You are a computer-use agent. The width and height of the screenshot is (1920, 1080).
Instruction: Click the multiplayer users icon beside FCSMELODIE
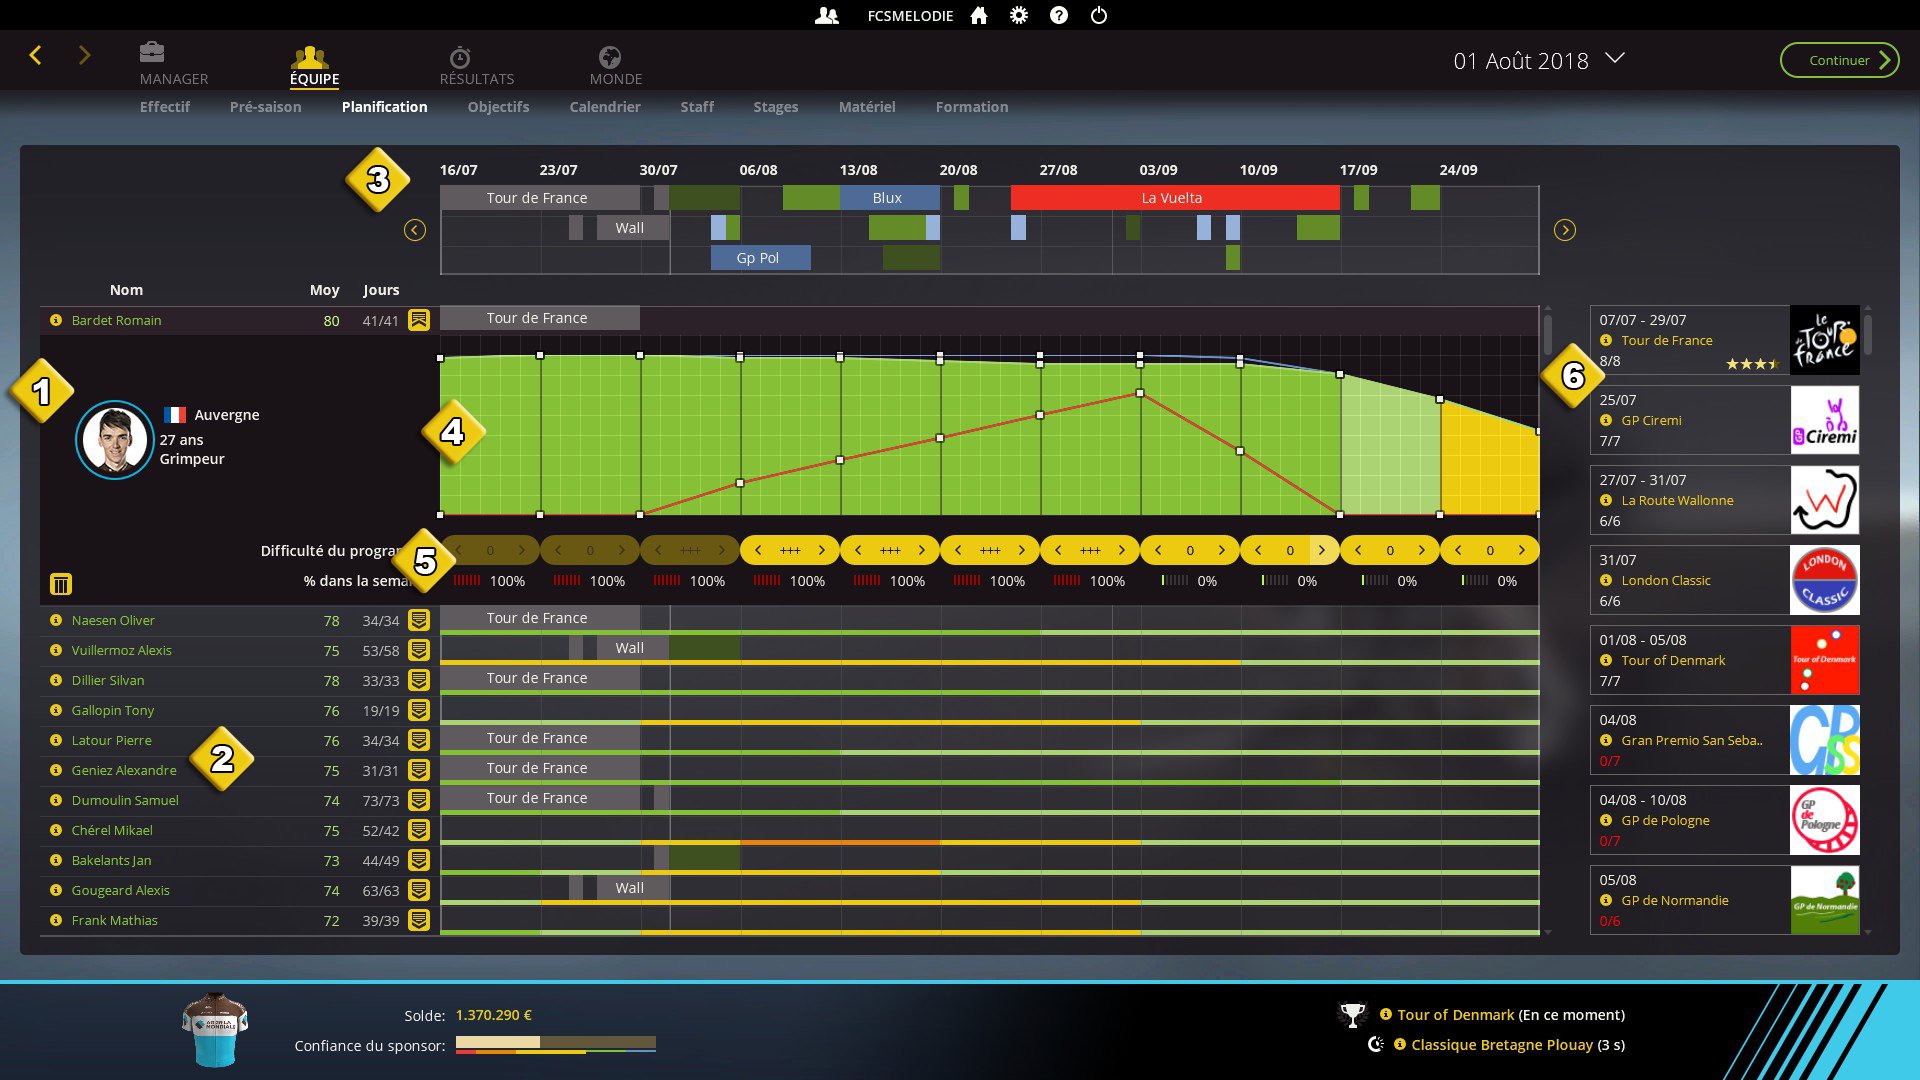tap(827, 15)
